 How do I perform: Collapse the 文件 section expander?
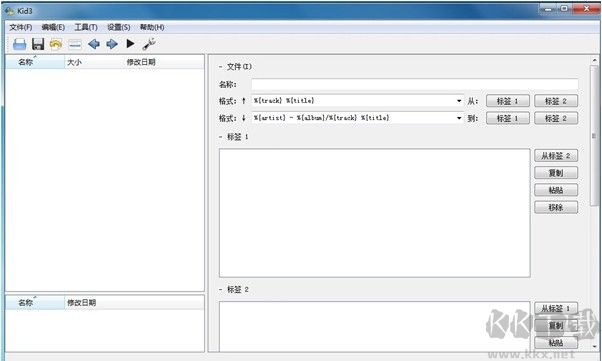click(x=221, y=67)
